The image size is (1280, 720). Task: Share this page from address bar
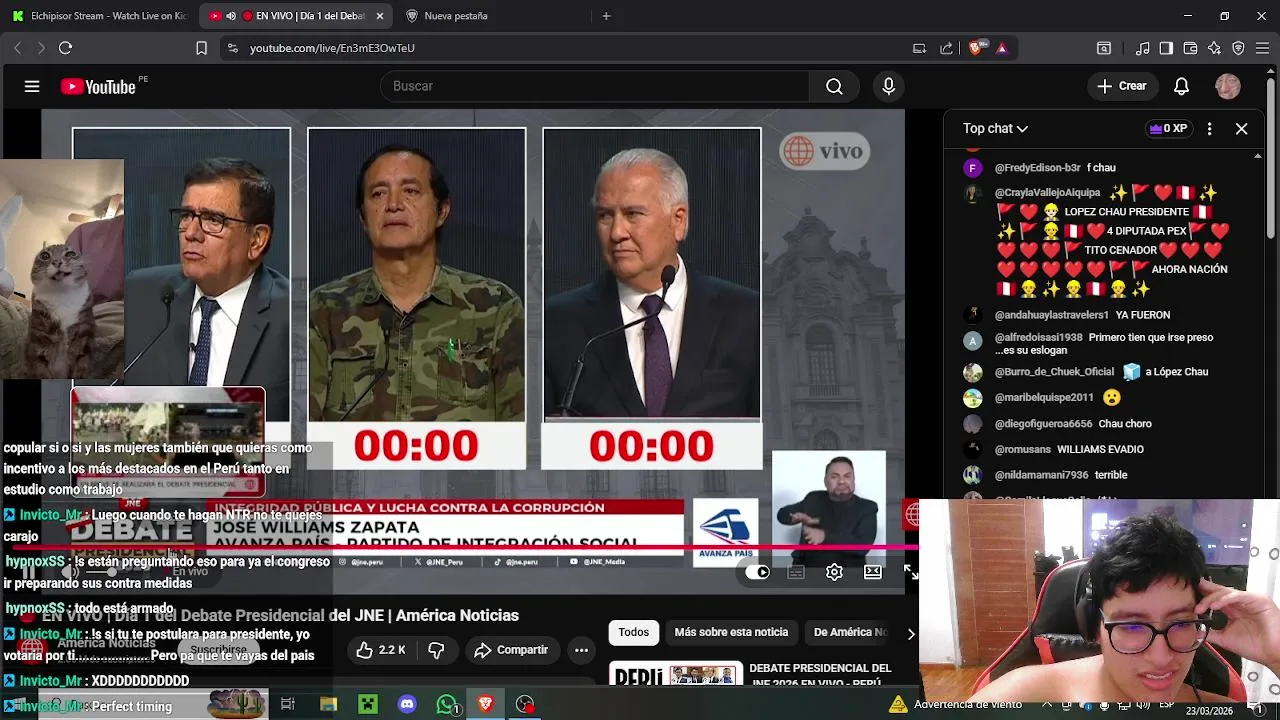tap(946, 48)
